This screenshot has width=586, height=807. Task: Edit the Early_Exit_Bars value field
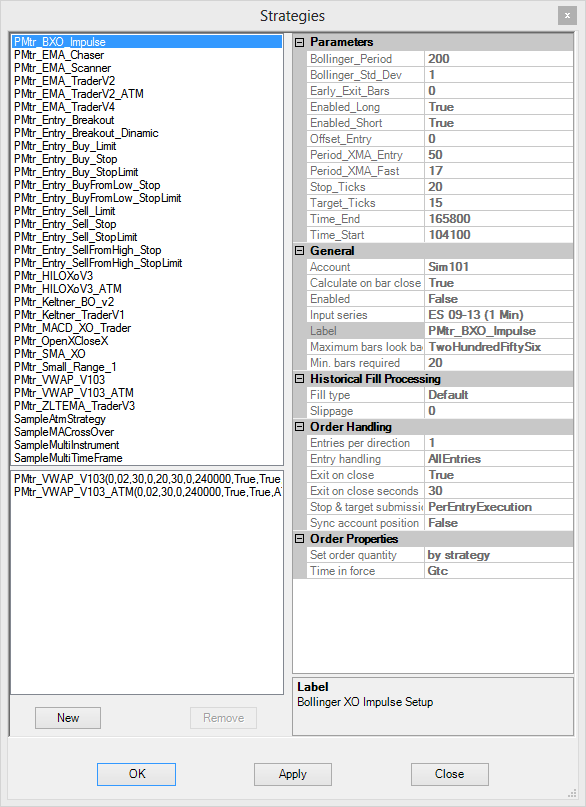[x=499, y=91]
